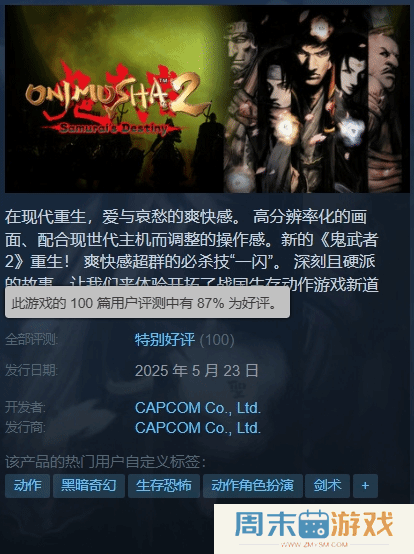Open the publisher CAPCOM Co., Ltd. link
The height and width of the screenshot is (554, 414).
coord(198,428)
